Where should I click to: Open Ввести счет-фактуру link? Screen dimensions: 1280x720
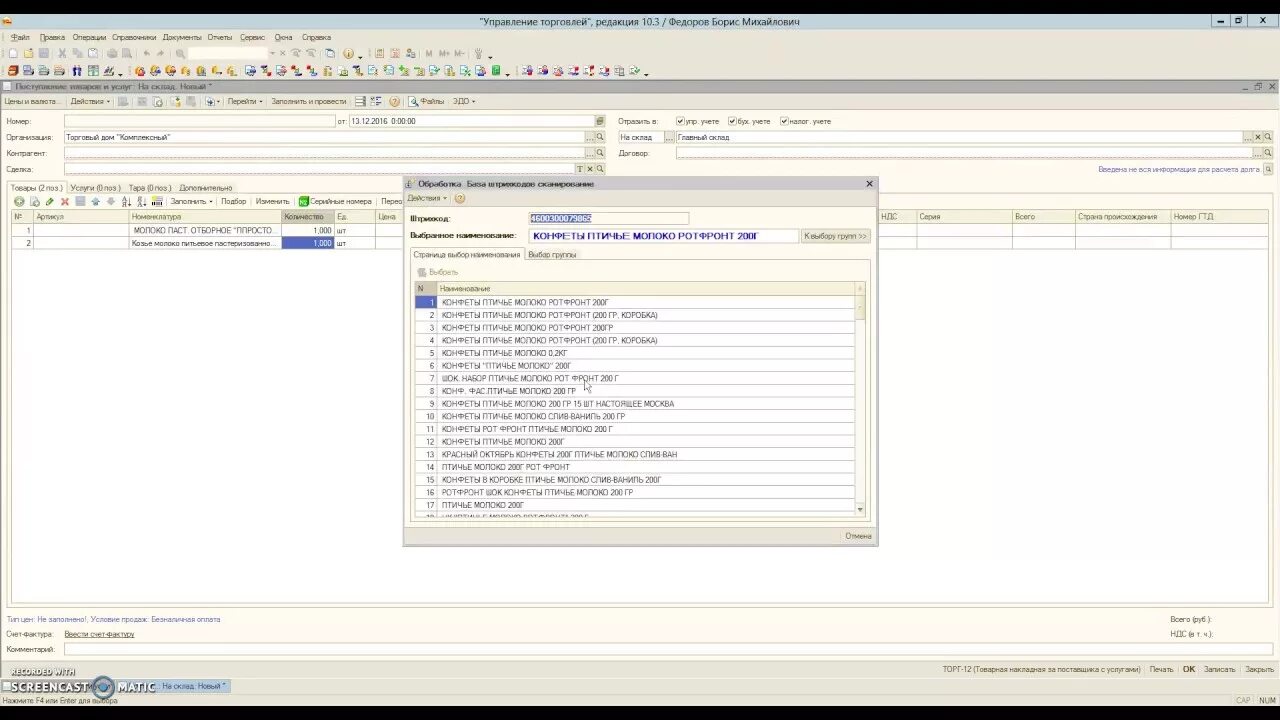[x=99, y=634]
